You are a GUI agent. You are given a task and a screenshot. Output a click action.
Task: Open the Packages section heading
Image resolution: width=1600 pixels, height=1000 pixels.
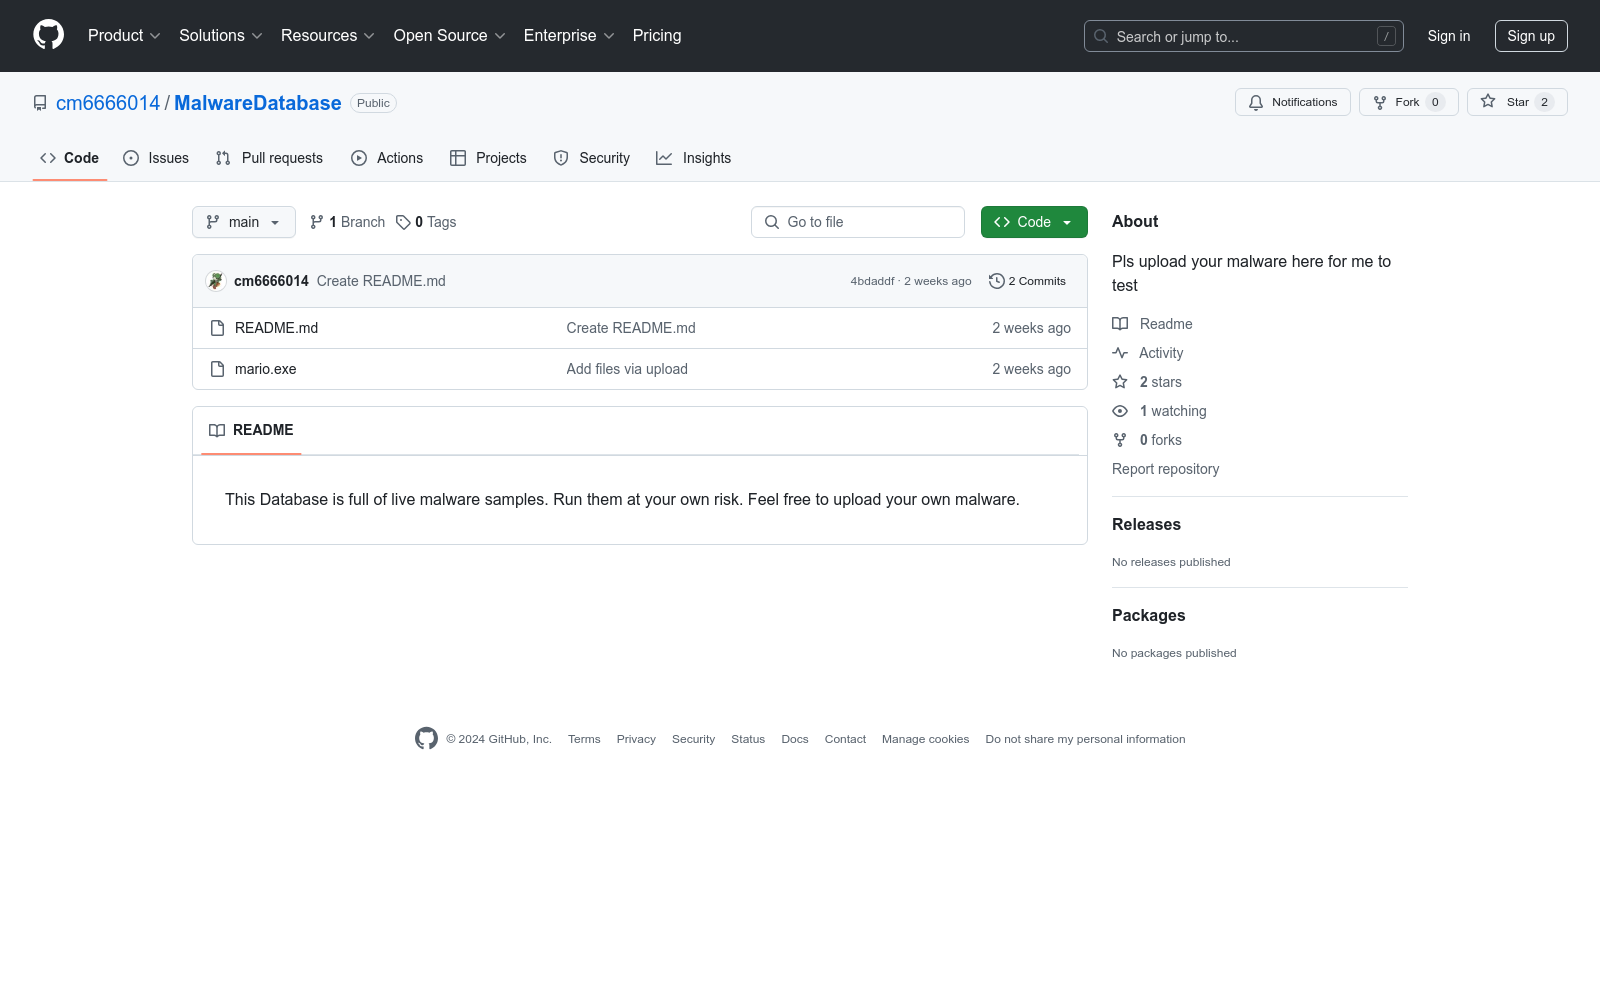[x=1149, y=615]
